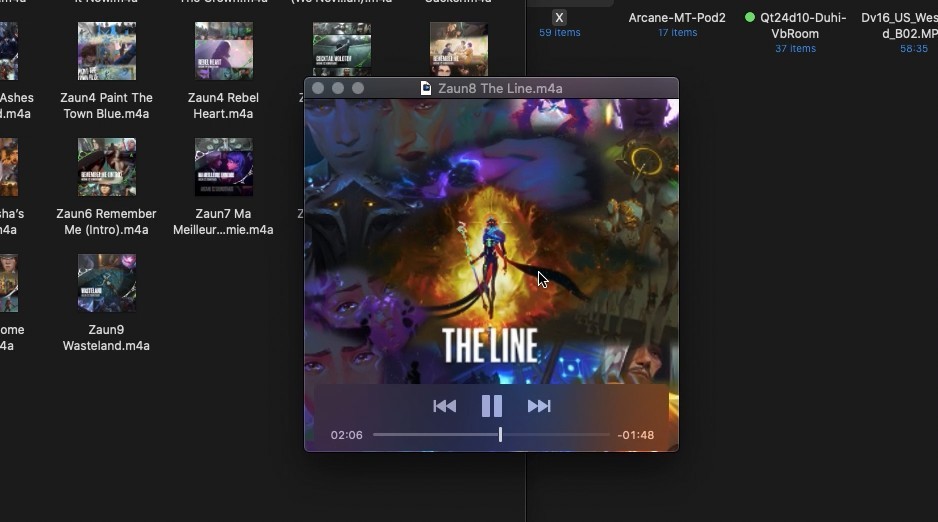Screen dimensions: 938x522
Task: Click the Zaun8 The Line.m4a window title
Action: (x=500, y=88)
